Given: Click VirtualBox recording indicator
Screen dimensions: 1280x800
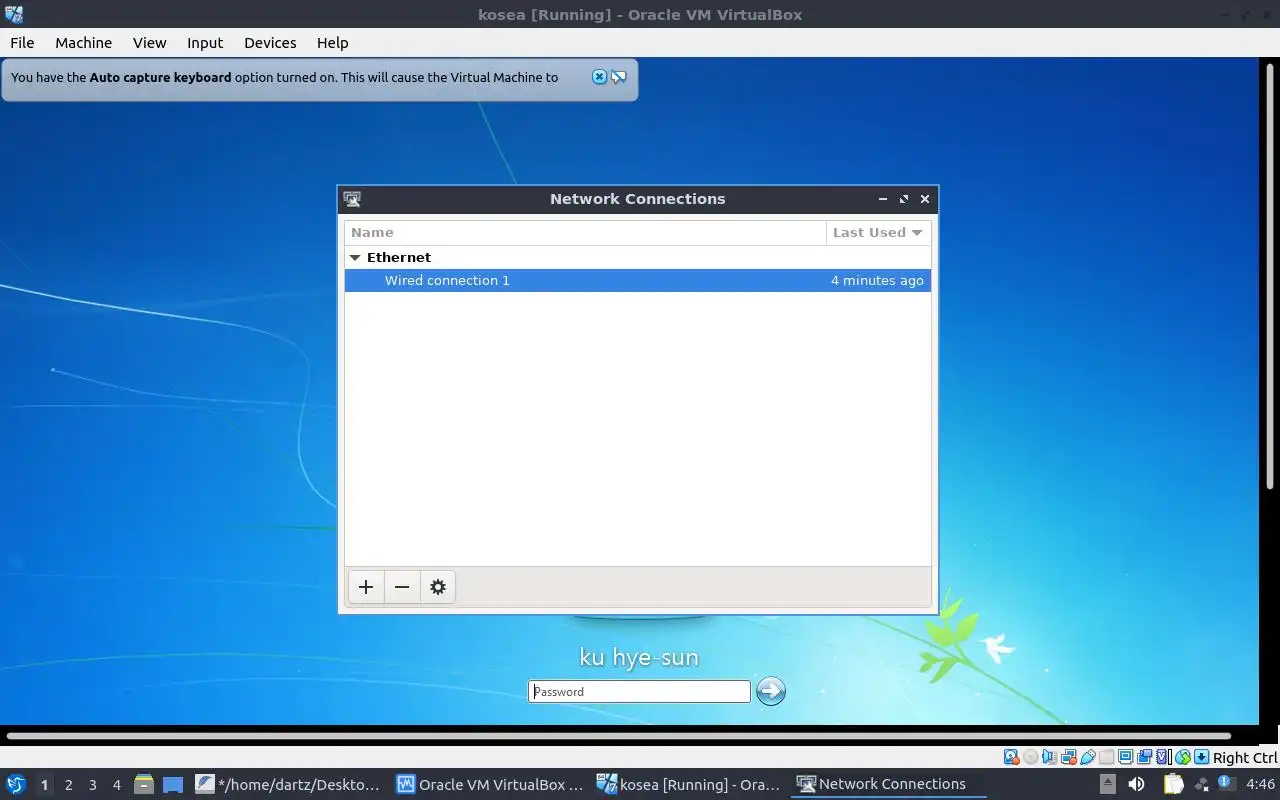Looking at the screenshot, I should click(1145, 757).
